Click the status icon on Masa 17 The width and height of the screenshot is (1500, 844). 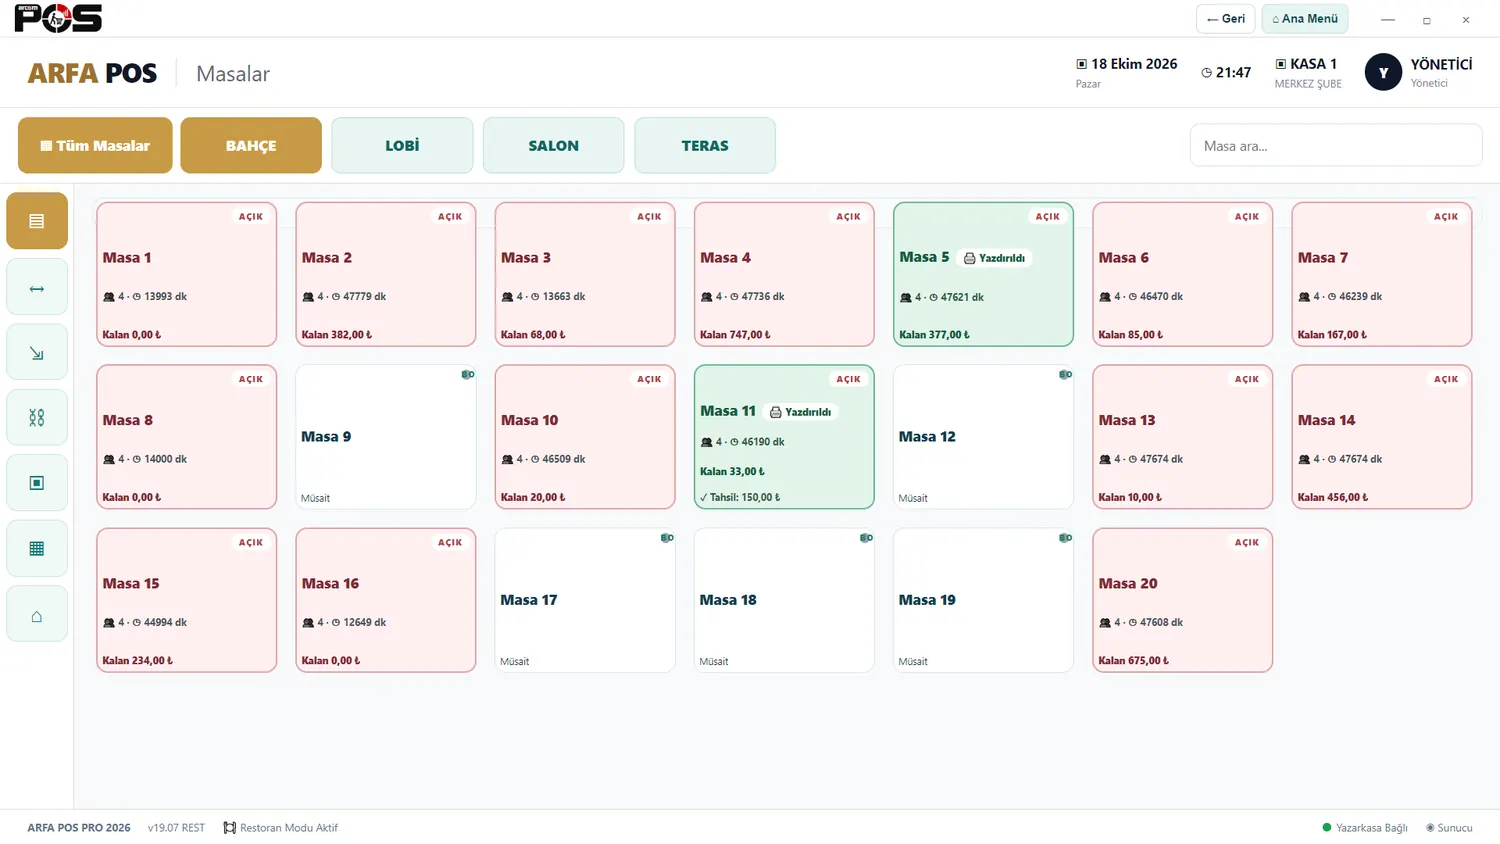[666, 538]
